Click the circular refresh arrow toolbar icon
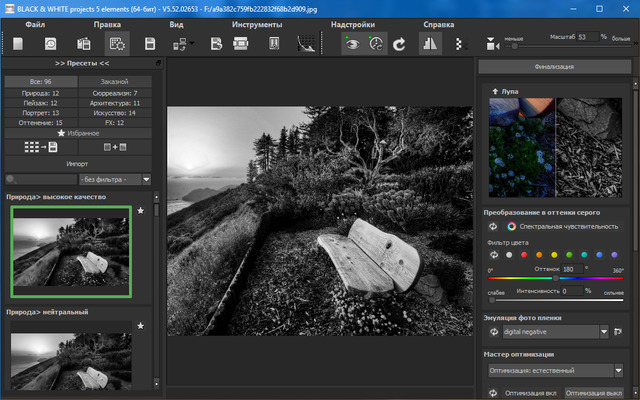 pyautogui.click(x=399, y=44)
